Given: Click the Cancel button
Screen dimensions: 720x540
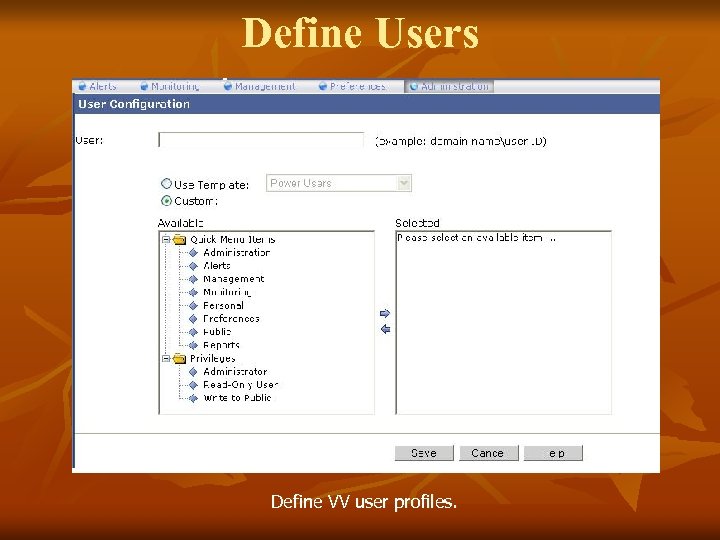Looking at the screenshot, I should (x=489, y=453).
